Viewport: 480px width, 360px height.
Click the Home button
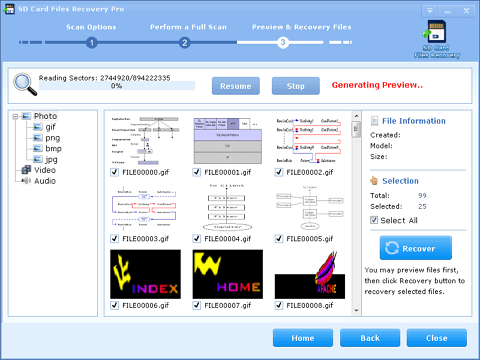click(x=303, y=338)
